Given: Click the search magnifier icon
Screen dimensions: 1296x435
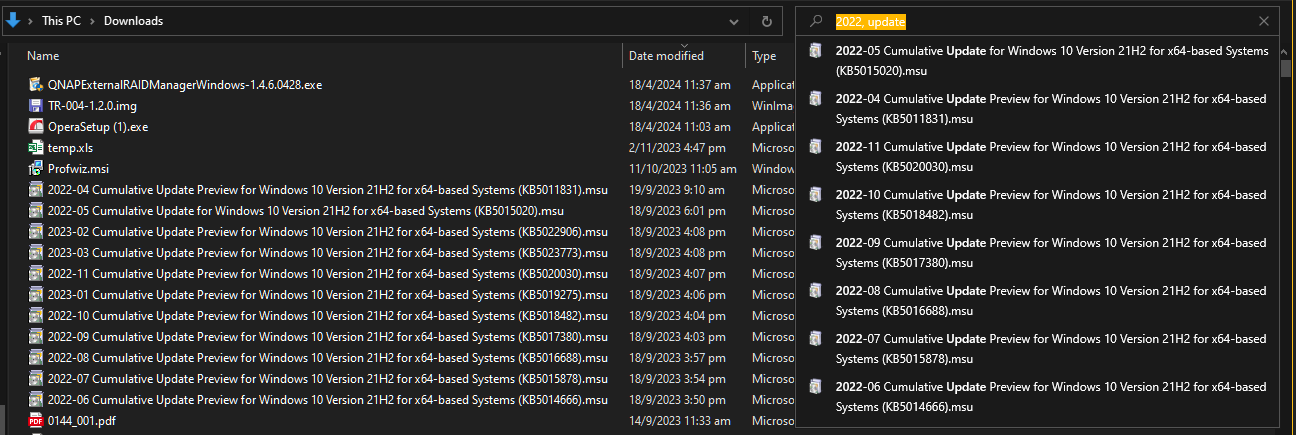Looking at the screenshot, I should click(x=816, y=21).
